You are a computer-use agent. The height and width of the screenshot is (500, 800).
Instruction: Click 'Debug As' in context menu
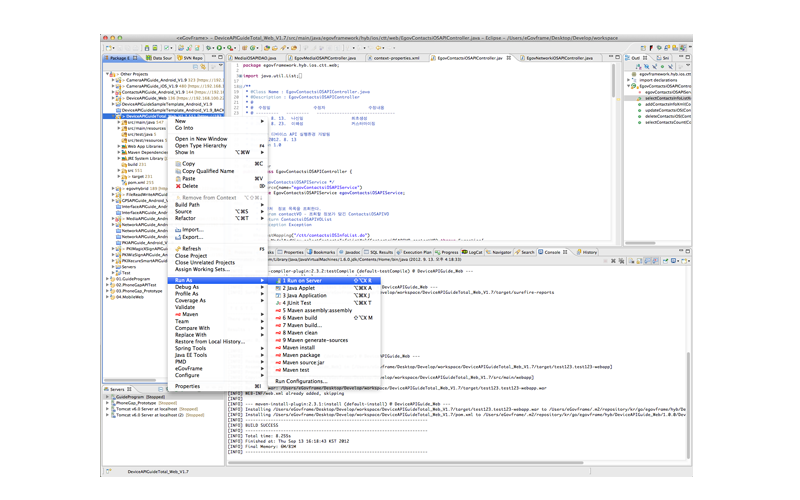pos(187,287)
